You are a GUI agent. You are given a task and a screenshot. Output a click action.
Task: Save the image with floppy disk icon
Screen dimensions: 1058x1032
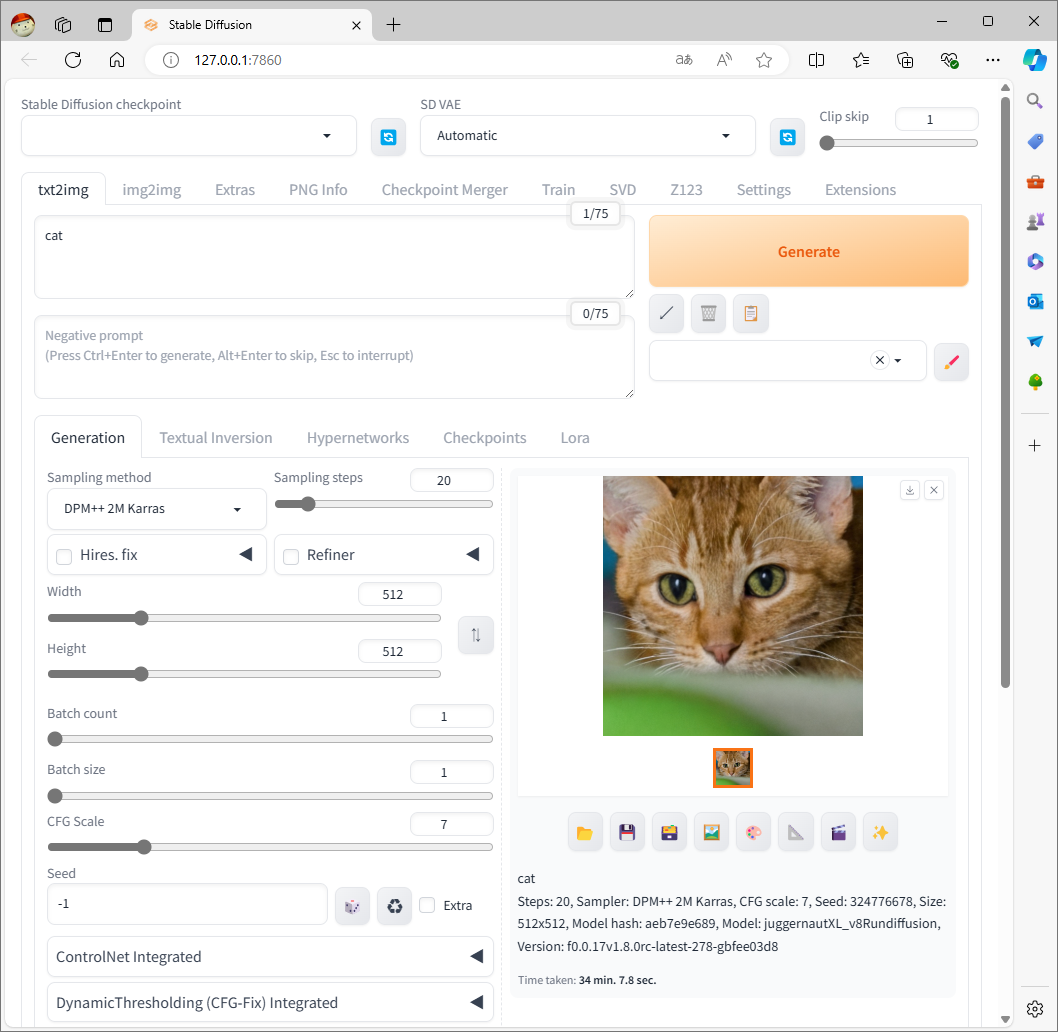point(628,833)
